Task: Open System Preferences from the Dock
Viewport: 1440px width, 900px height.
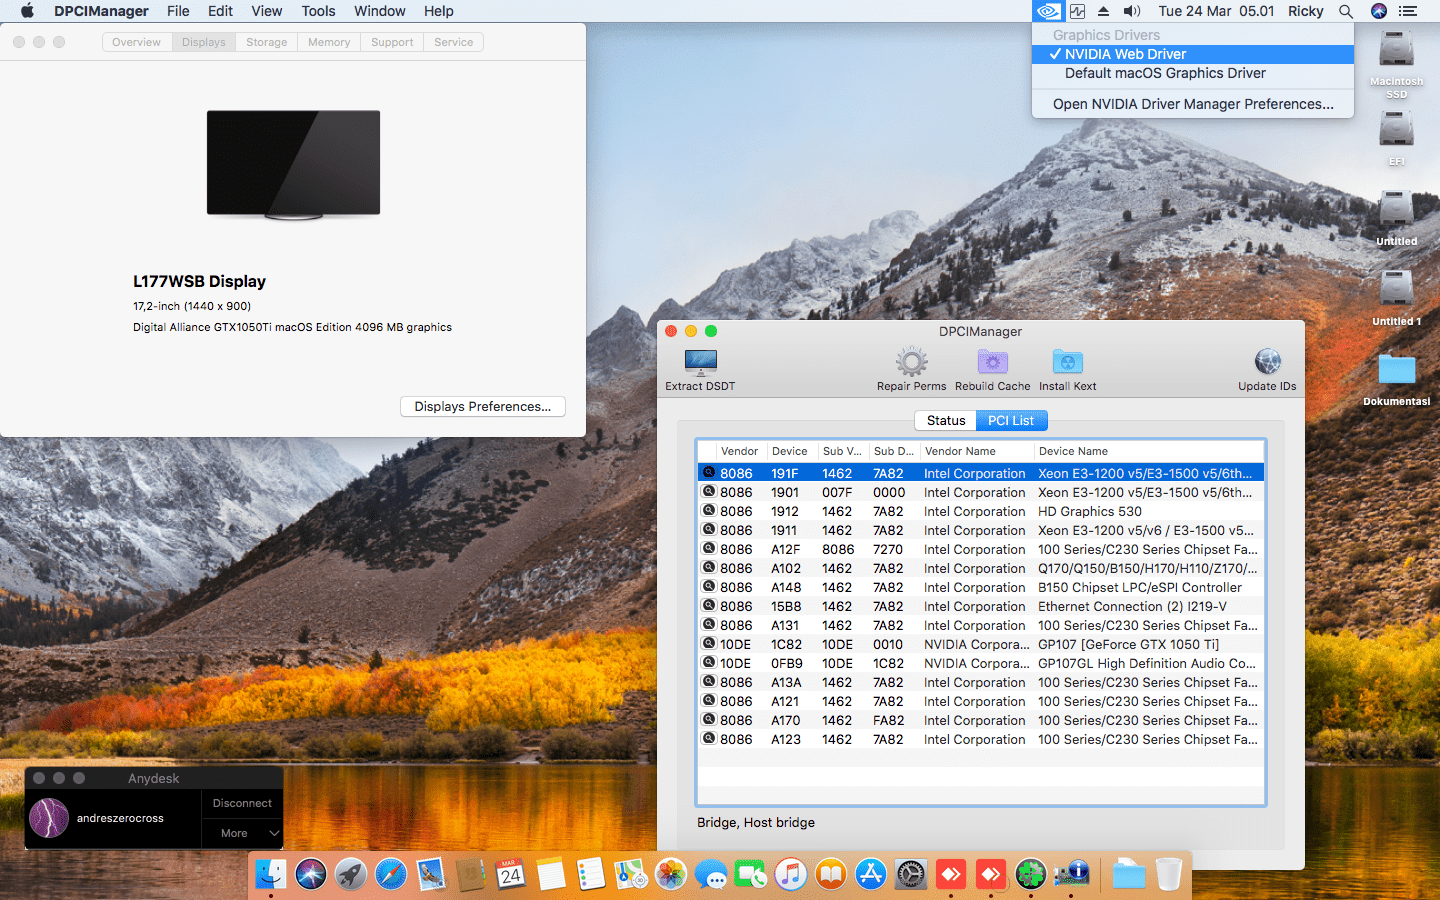Action: click(911, 874)
